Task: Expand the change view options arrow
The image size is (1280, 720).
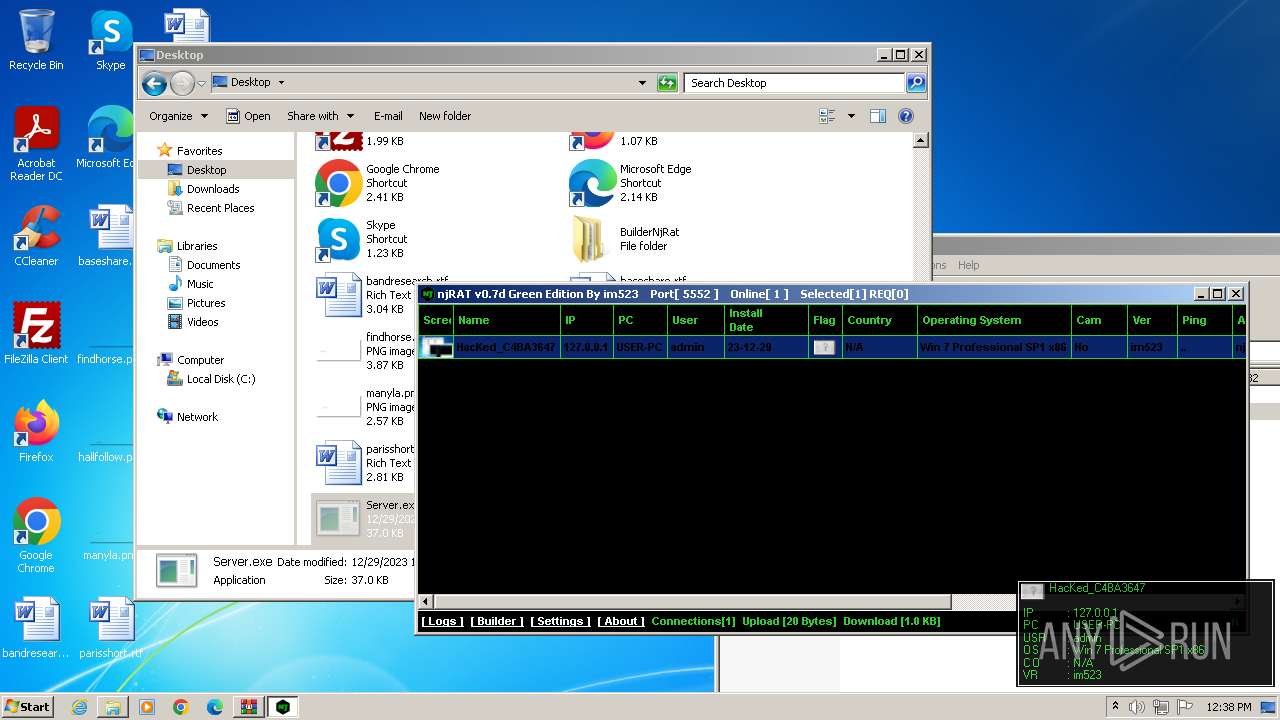Action: 851,116
